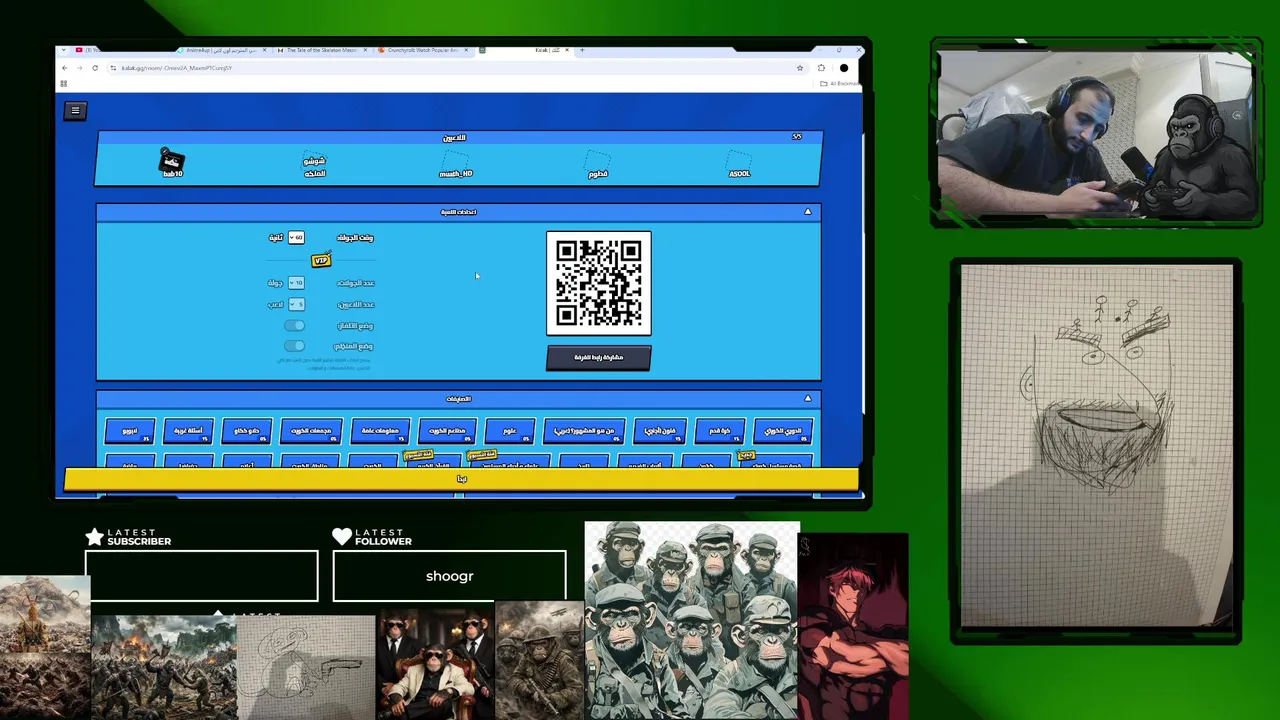Click the bab10 player avatar
The image size is (1280, 720).
tap(172, 159)
